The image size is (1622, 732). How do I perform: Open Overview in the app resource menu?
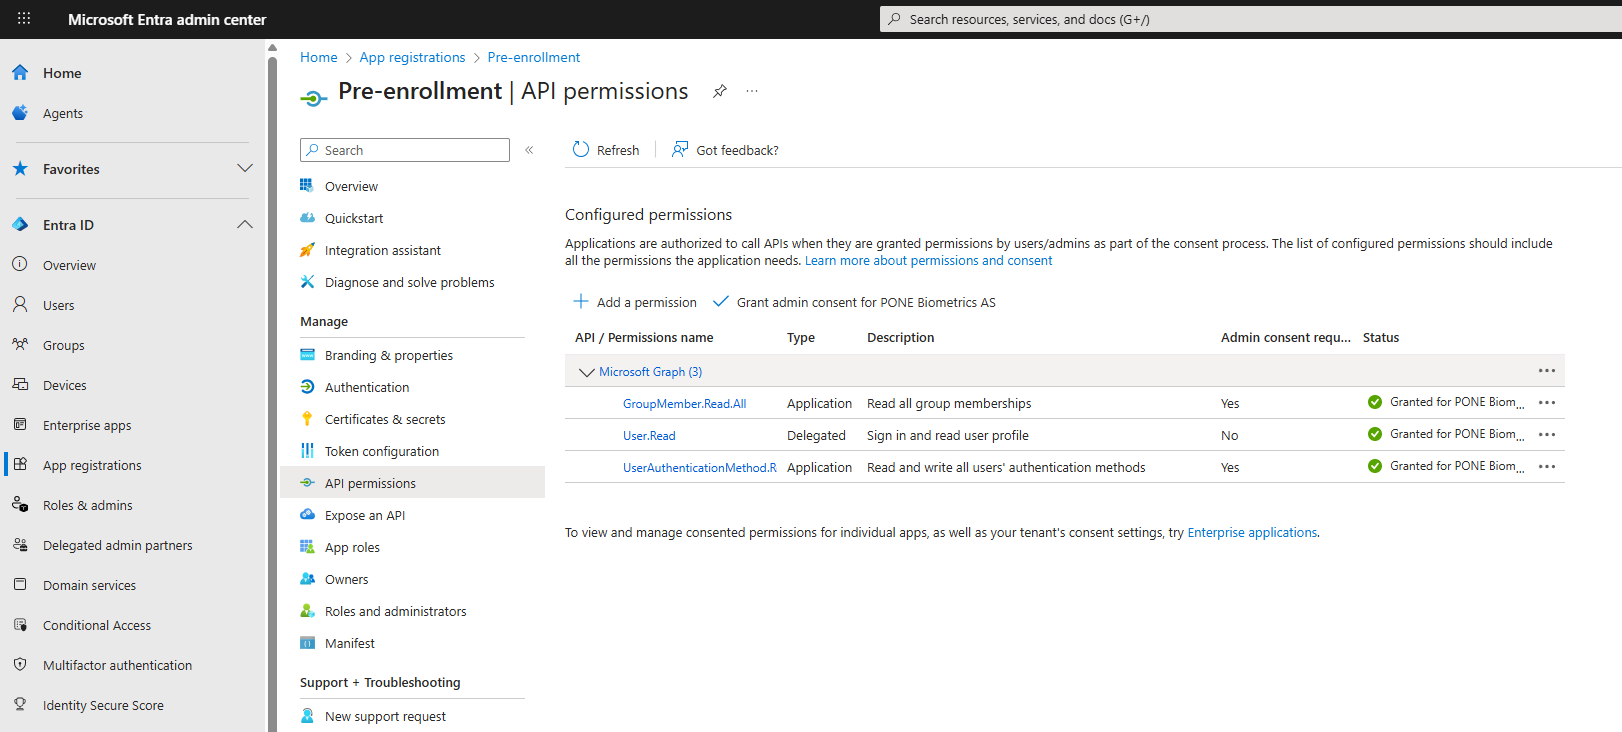[x=351, y=186]
